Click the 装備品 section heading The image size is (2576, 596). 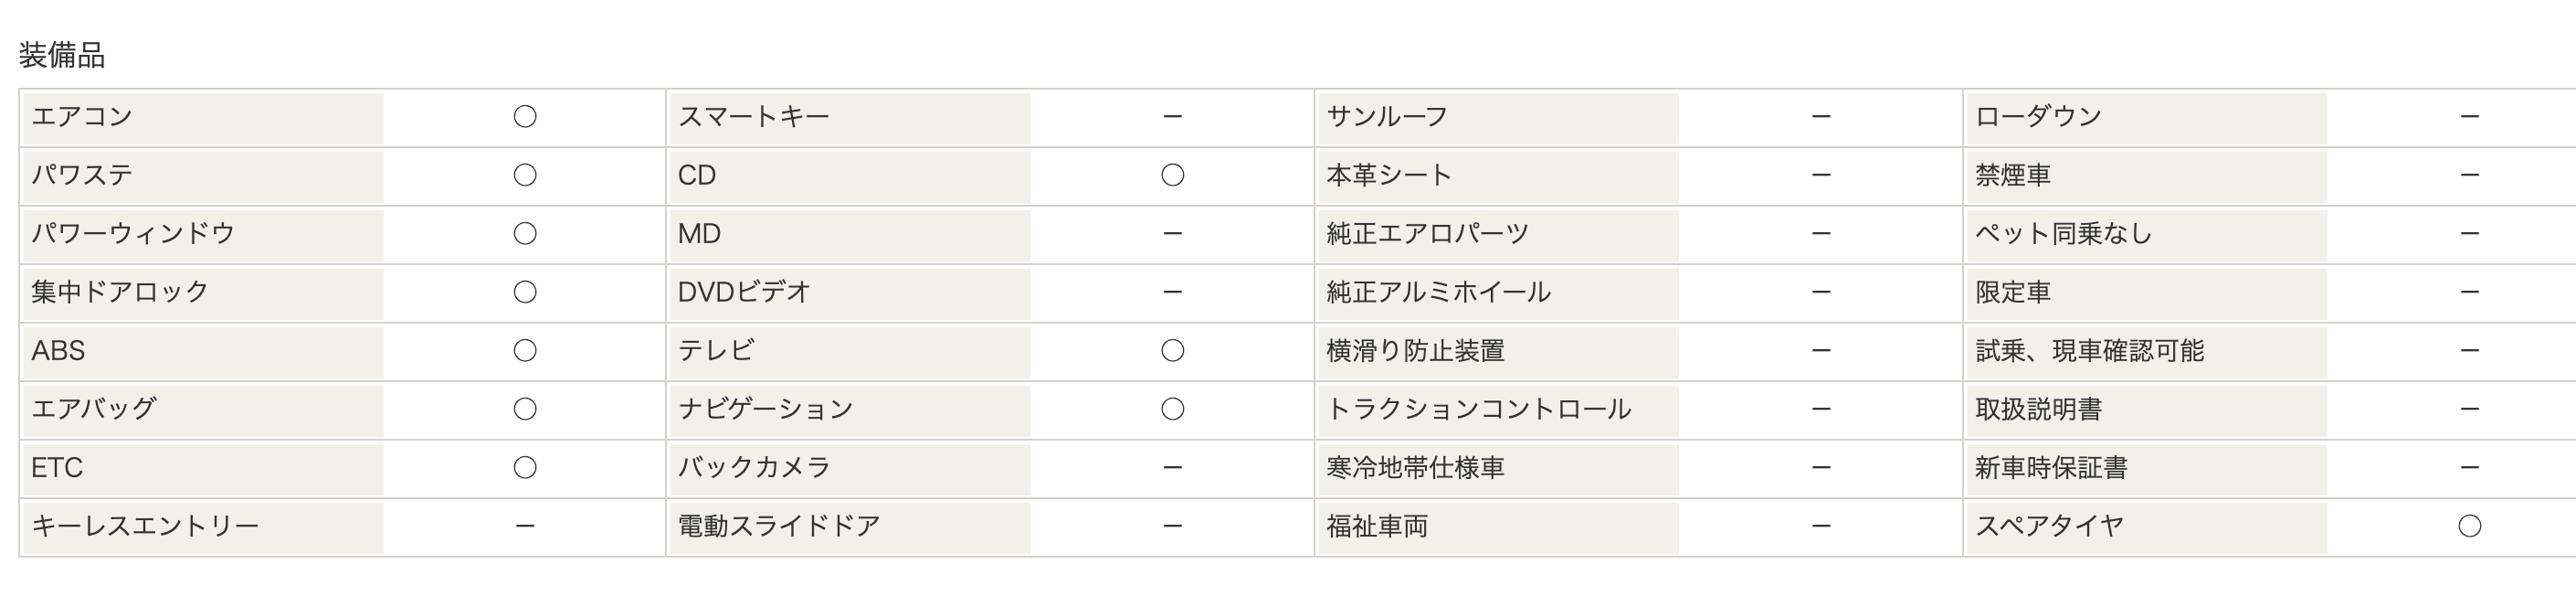[x=62, y=56]
